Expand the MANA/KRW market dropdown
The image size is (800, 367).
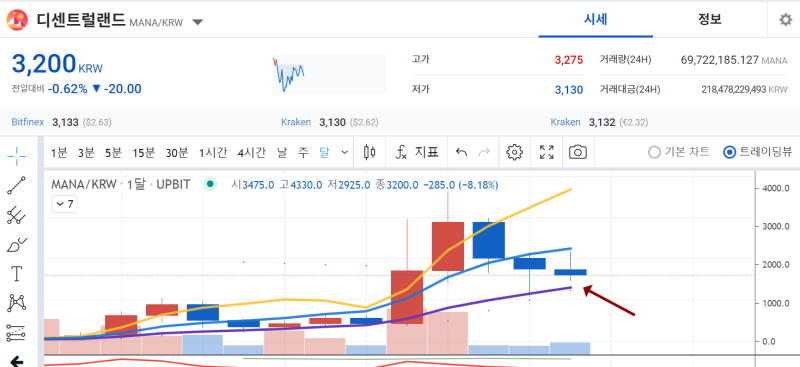click(198, 22)
